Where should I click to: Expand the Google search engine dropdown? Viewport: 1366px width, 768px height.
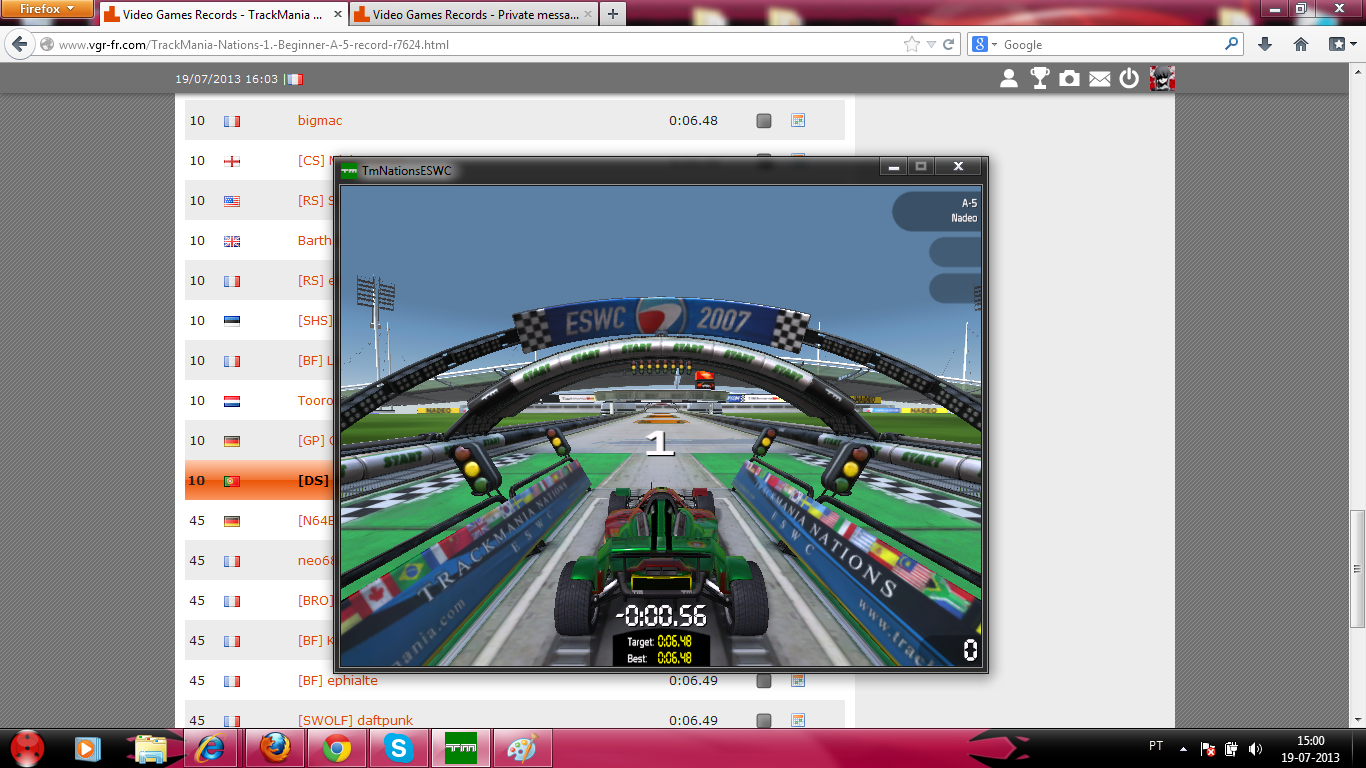(985, 44)
